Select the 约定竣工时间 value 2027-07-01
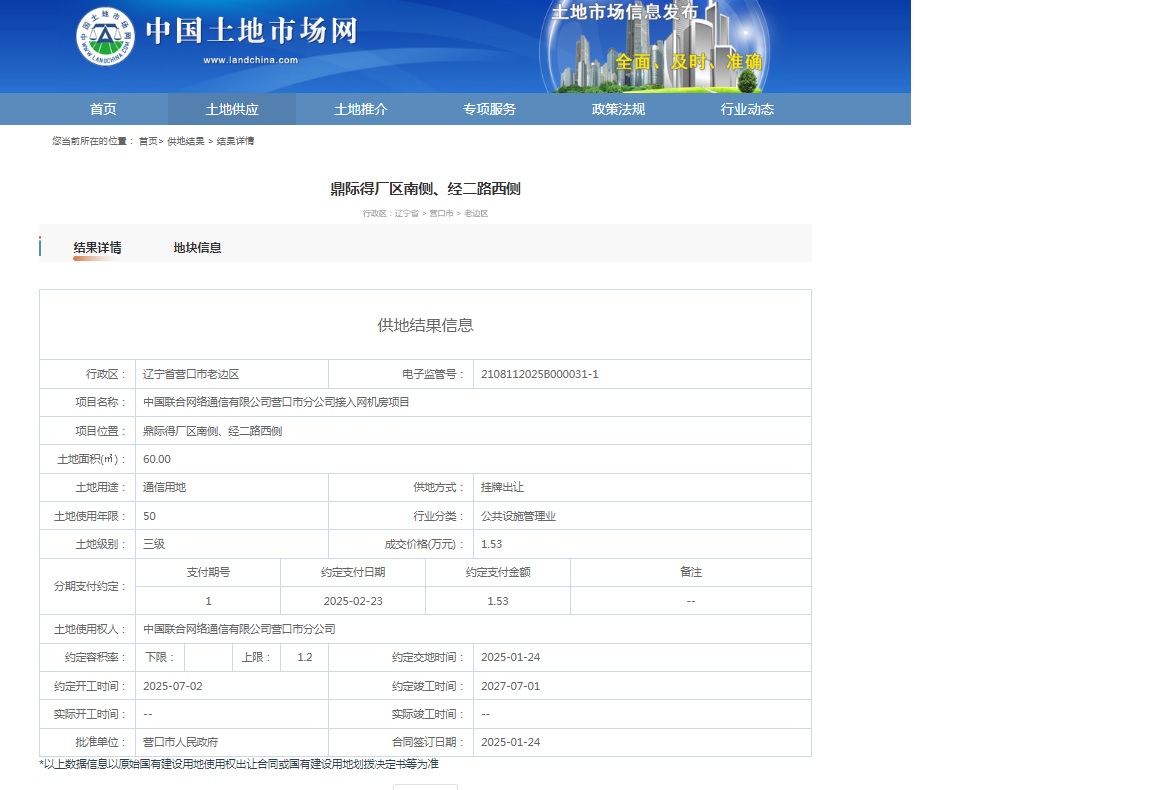 tap(511, 686)
